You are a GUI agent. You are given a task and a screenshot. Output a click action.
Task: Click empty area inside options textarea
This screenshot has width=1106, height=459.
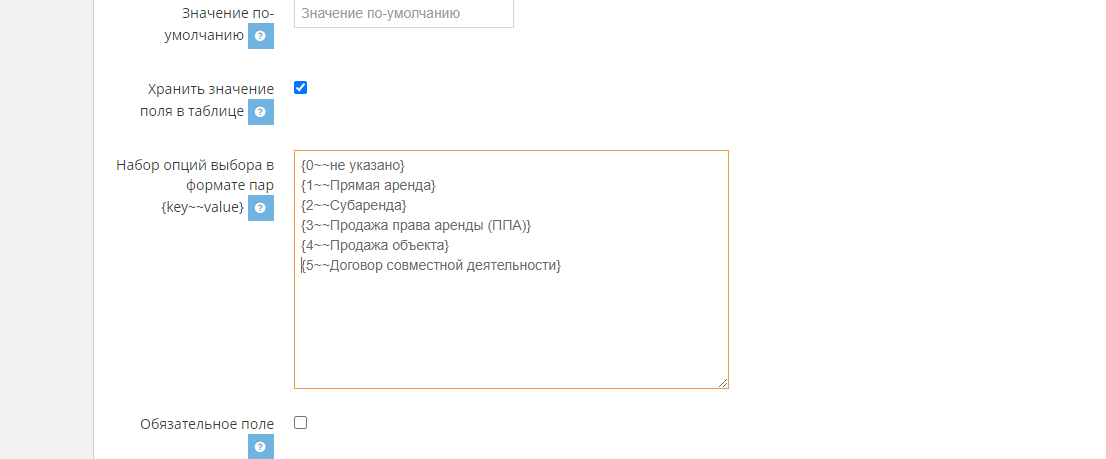point(511,331)
